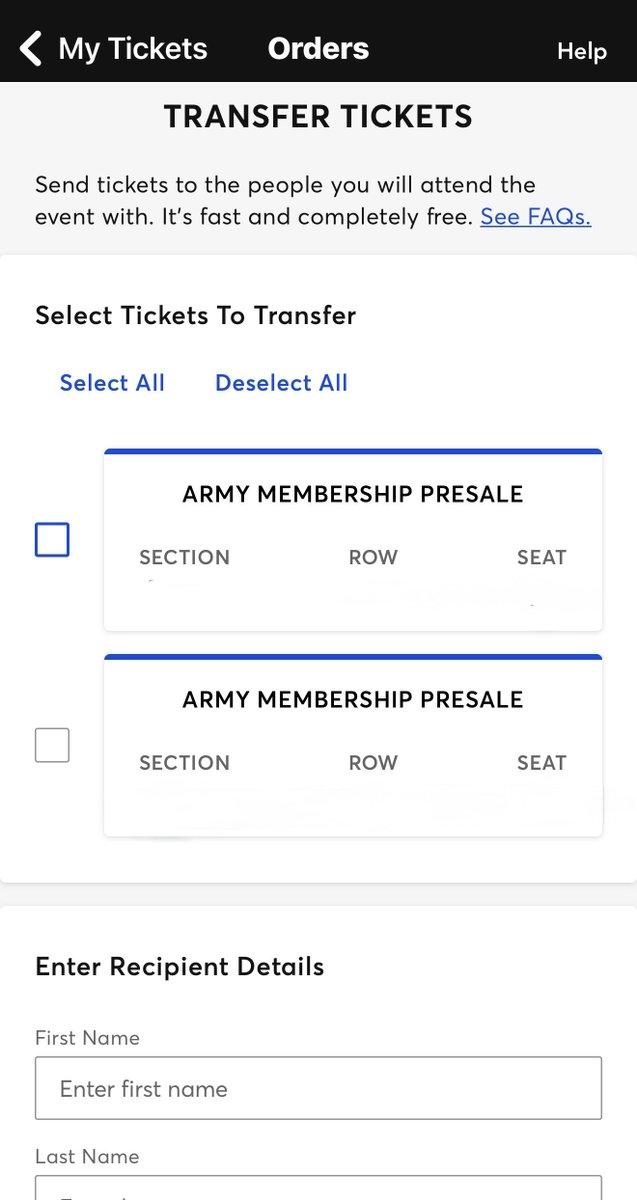Open the See FAQs link
This screenshot has height=1200, width=637.
tap(535, 216)
